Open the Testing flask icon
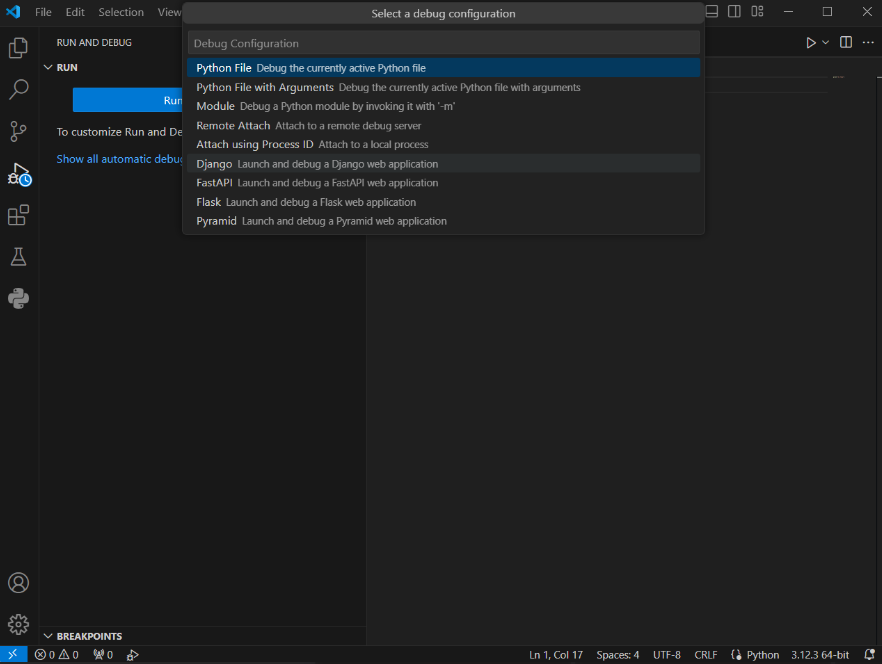This screenshot has width=882, height=664. coord(18,257)
